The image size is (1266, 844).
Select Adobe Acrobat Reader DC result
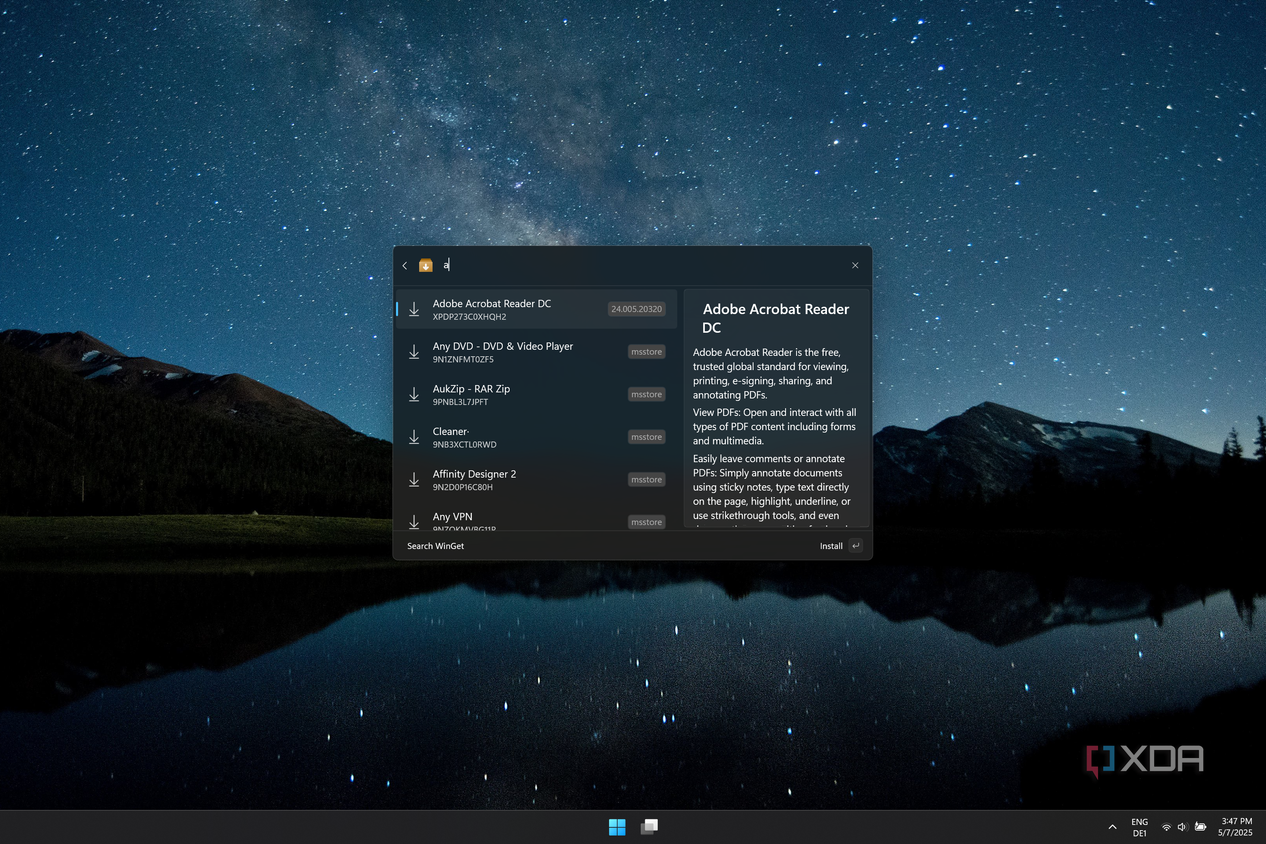click(536, 309)
